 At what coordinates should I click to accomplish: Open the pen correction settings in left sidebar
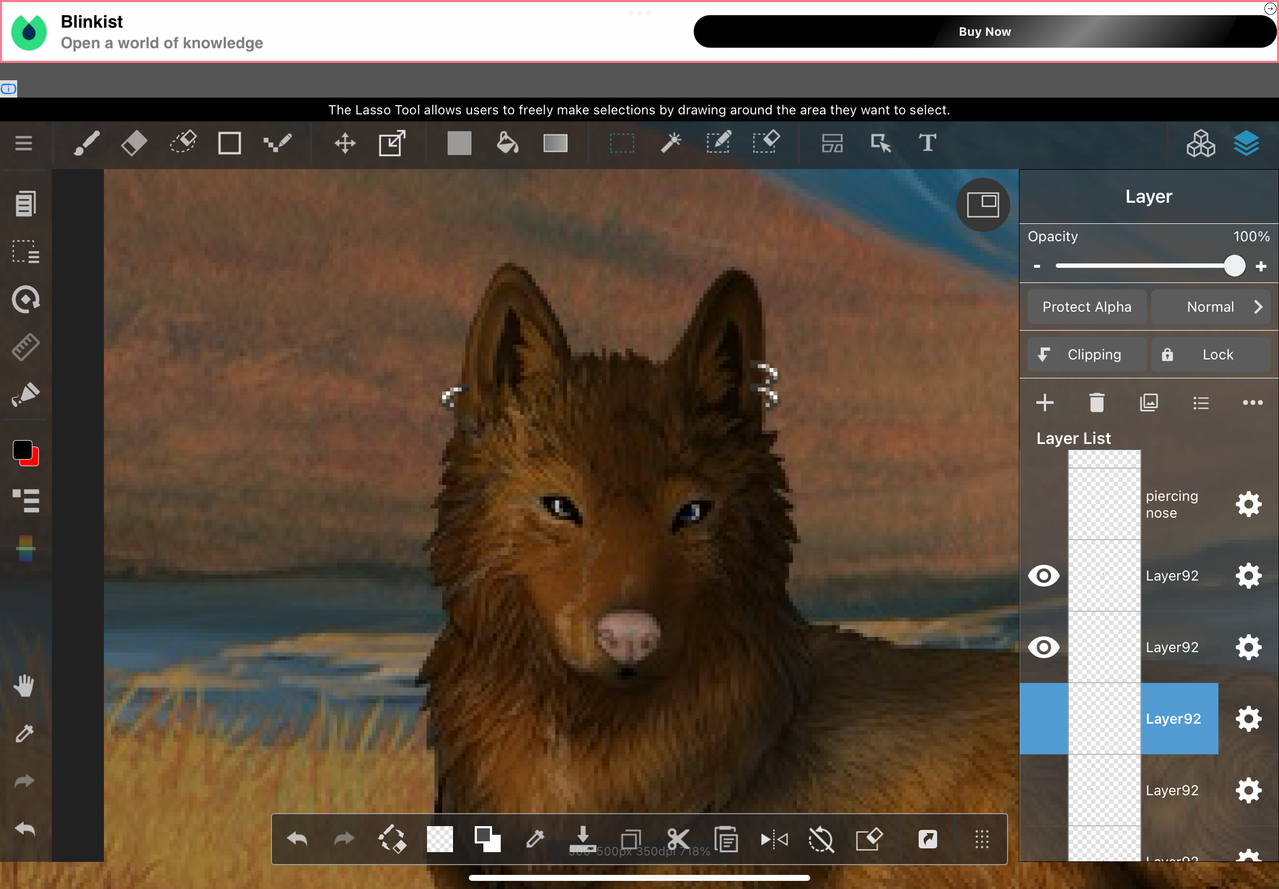pyautogui.click(x=26, y=394)
